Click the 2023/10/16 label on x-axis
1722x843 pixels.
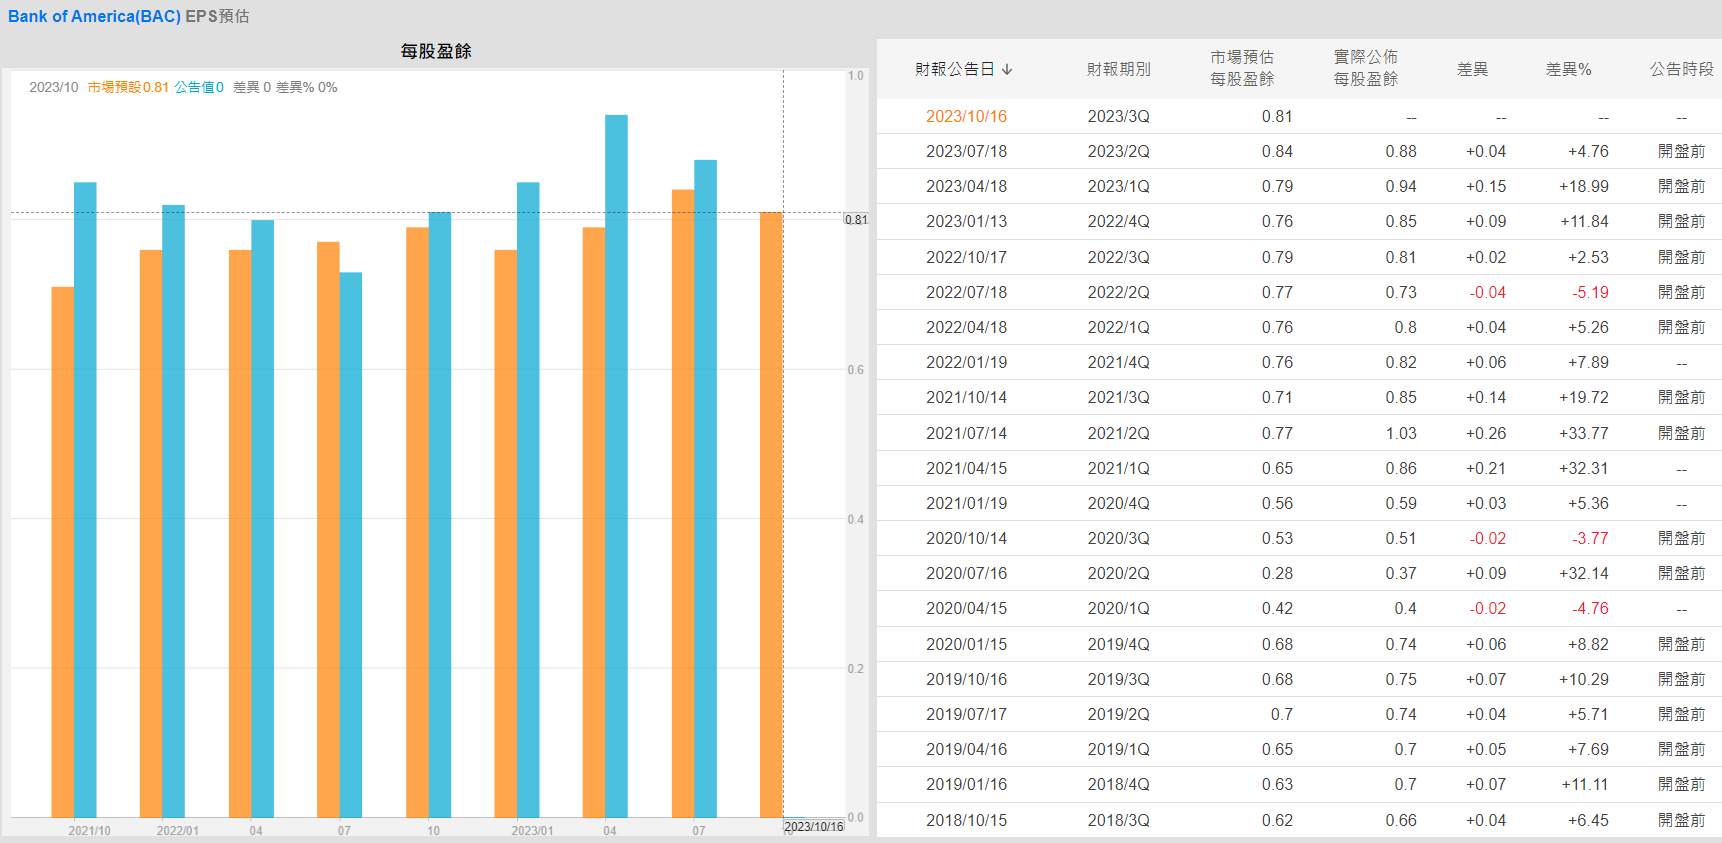point(813,827)
